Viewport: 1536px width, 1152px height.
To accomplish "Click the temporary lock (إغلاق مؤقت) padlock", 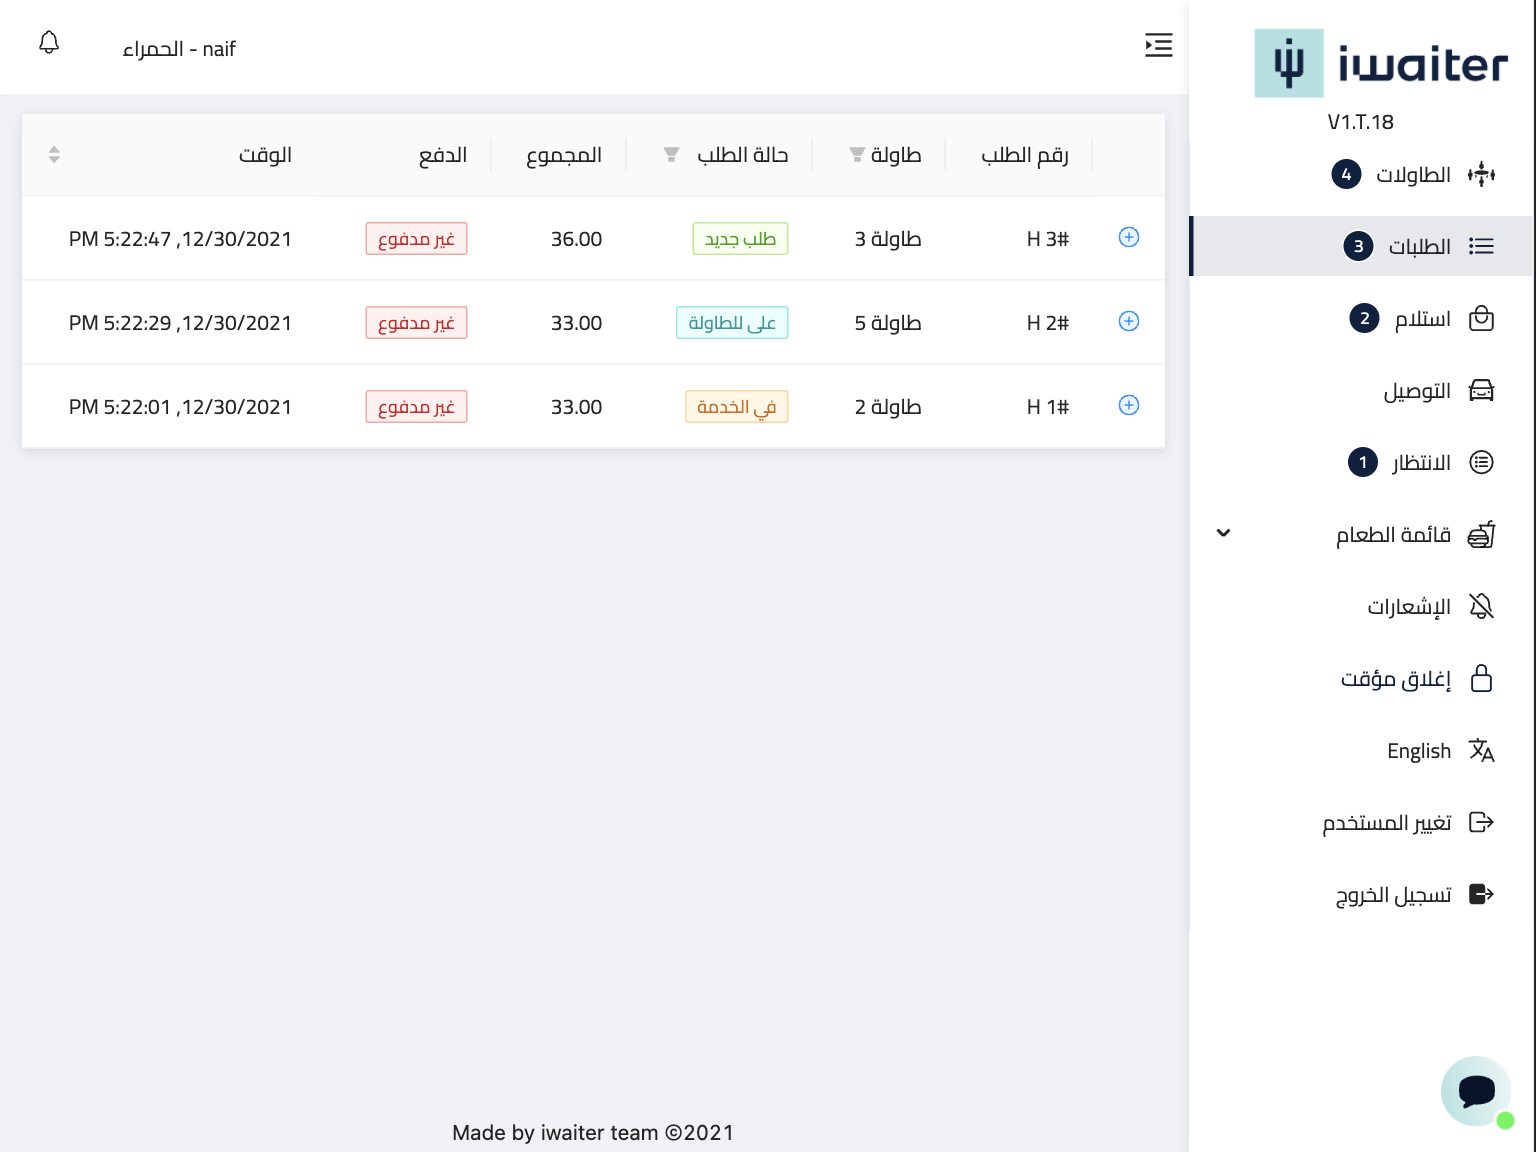I will click(x=1481, y=679).
